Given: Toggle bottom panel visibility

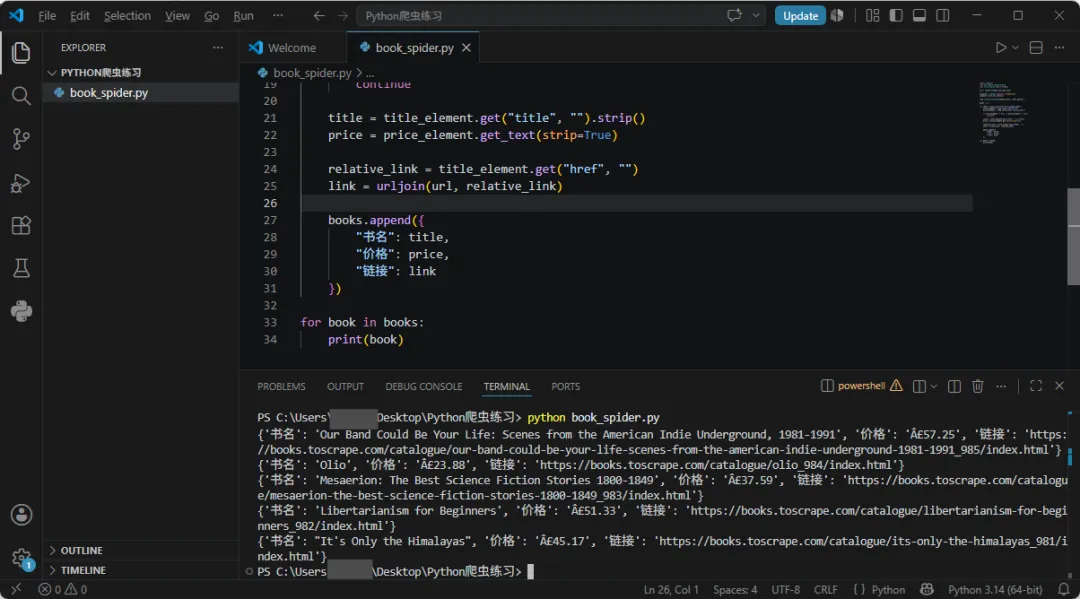Looking at the screenshot, I should click(x=919, y=15).
